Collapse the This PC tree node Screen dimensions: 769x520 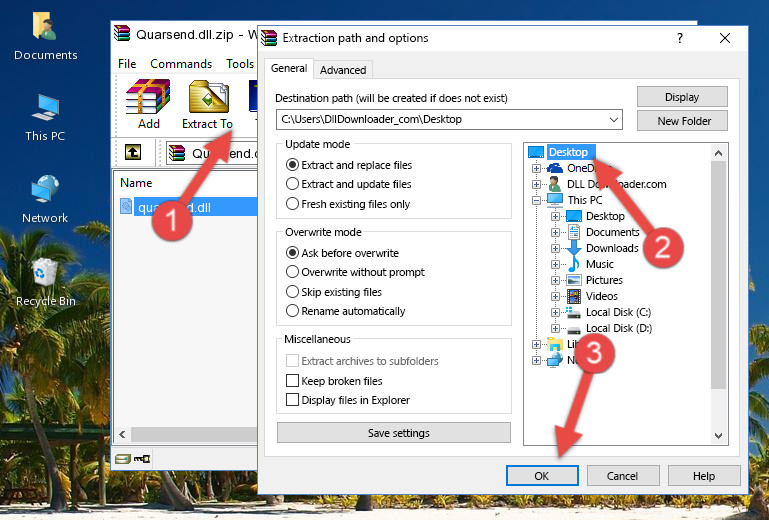click(x=536, y=200)
